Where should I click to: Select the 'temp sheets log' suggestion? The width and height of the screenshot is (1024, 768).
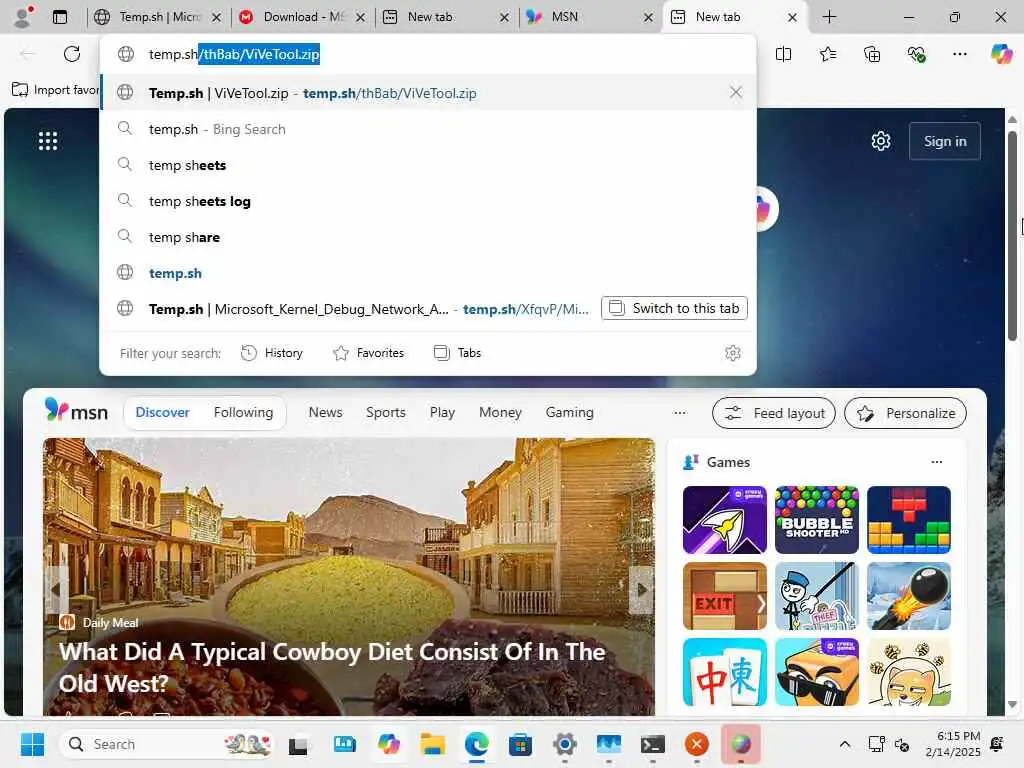(x=428, y=201)
